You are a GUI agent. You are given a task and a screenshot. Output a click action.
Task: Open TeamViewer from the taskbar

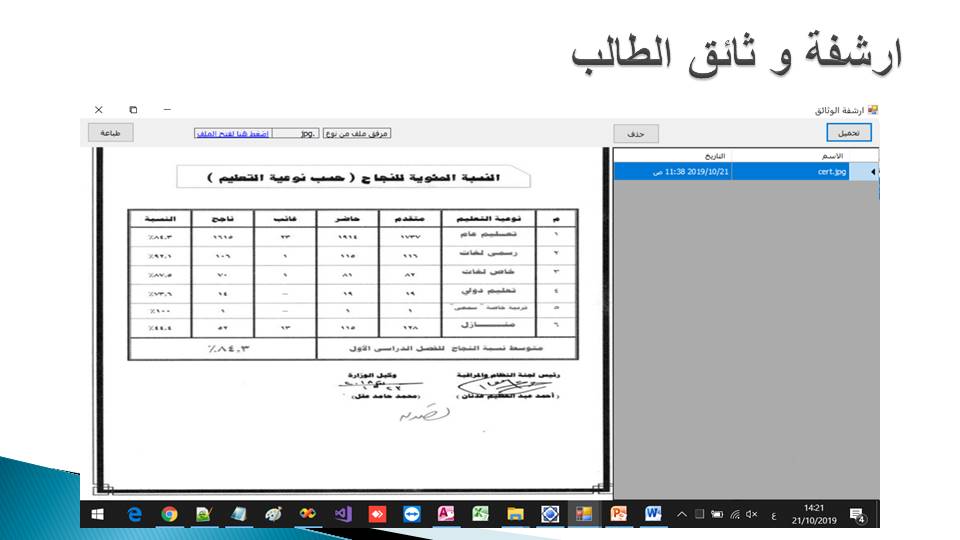coord(412,514)
